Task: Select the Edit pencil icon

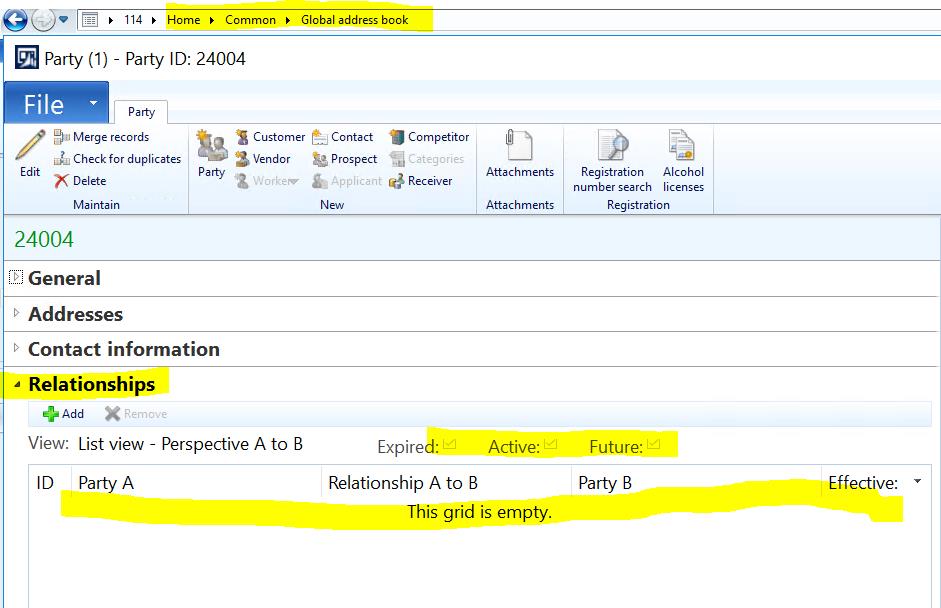Action: (28, 152)
